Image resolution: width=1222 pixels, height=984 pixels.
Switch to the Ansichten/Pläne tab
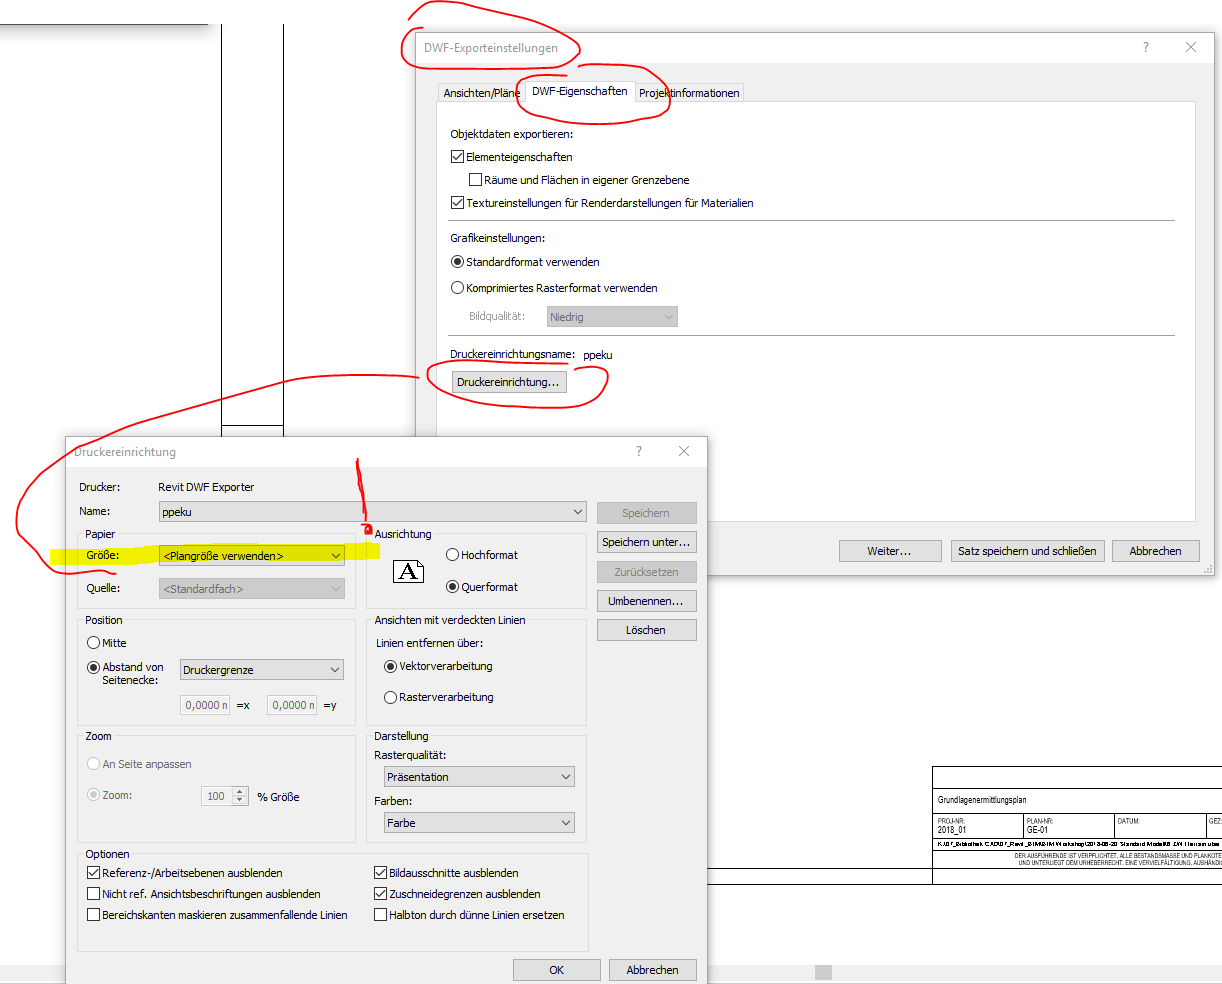(479, 92)
